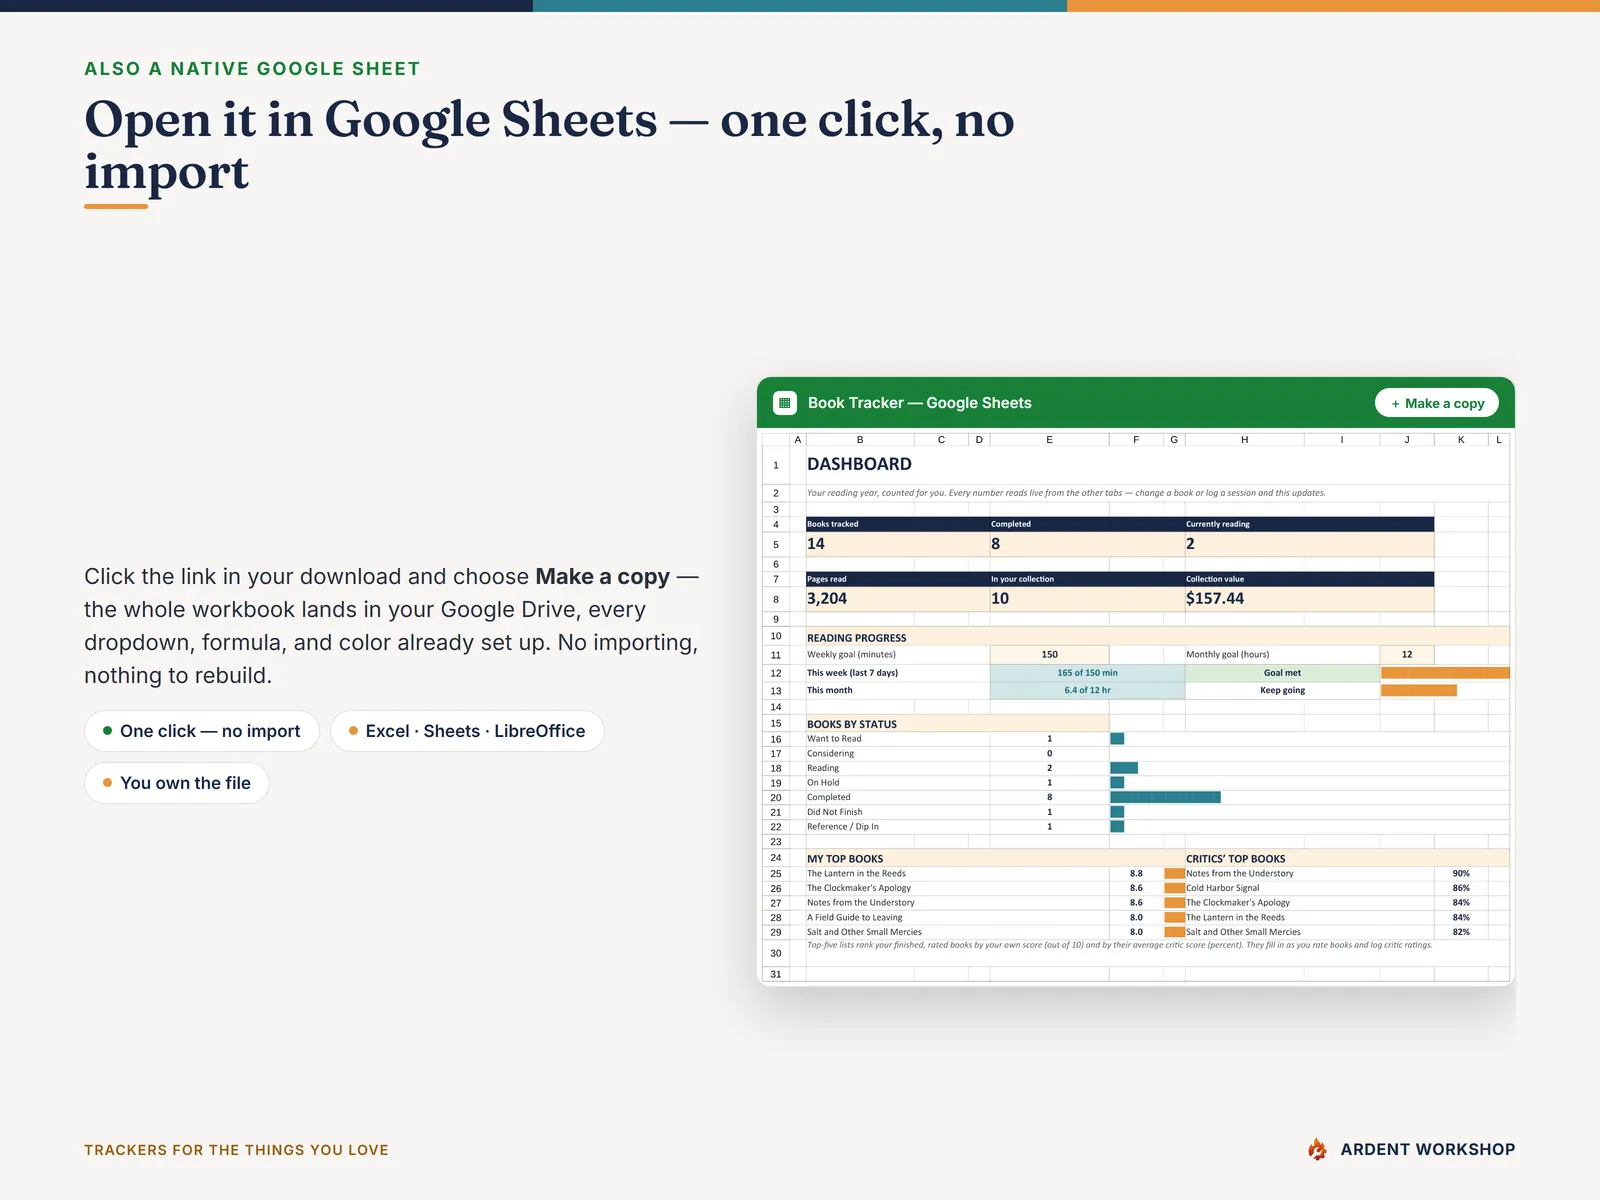Click the 'ALSO A NATIVE GOOGLE SHEET' eyebrow text

252,69
